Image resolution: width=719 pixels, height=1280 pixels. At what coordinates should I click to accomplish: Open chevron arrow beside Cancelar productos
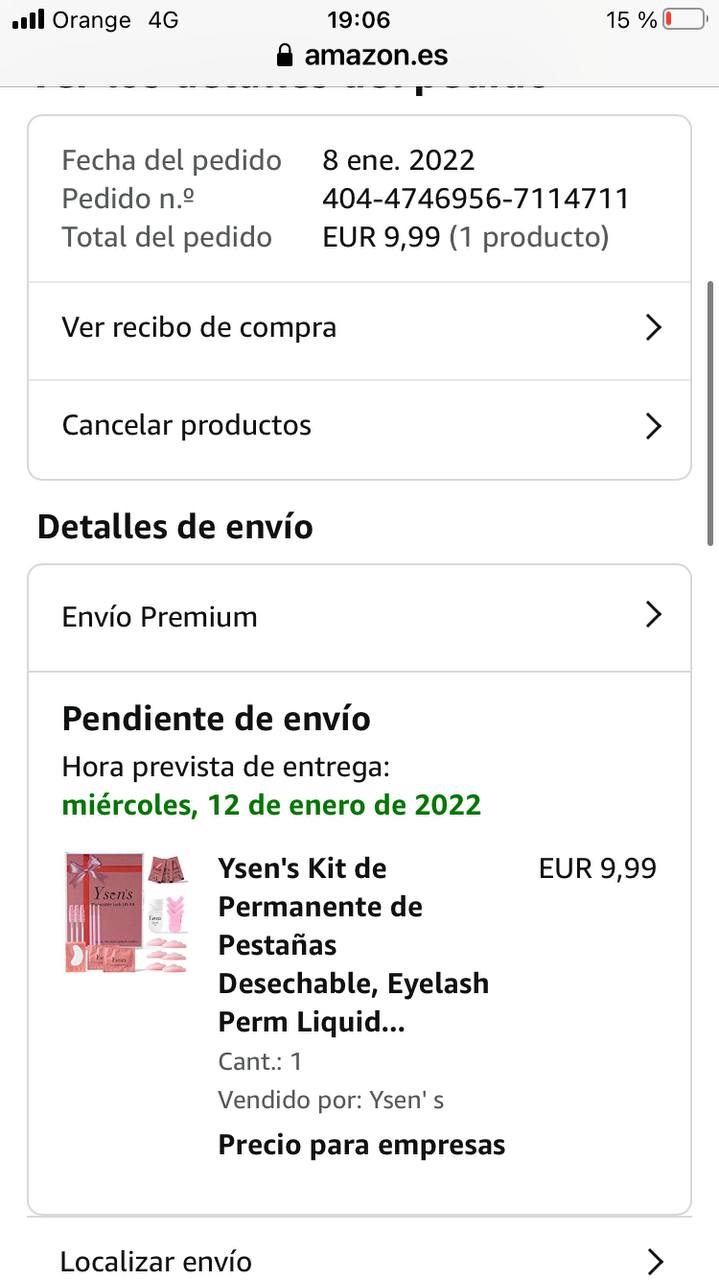pyautogui.click(x=654, y=426)
